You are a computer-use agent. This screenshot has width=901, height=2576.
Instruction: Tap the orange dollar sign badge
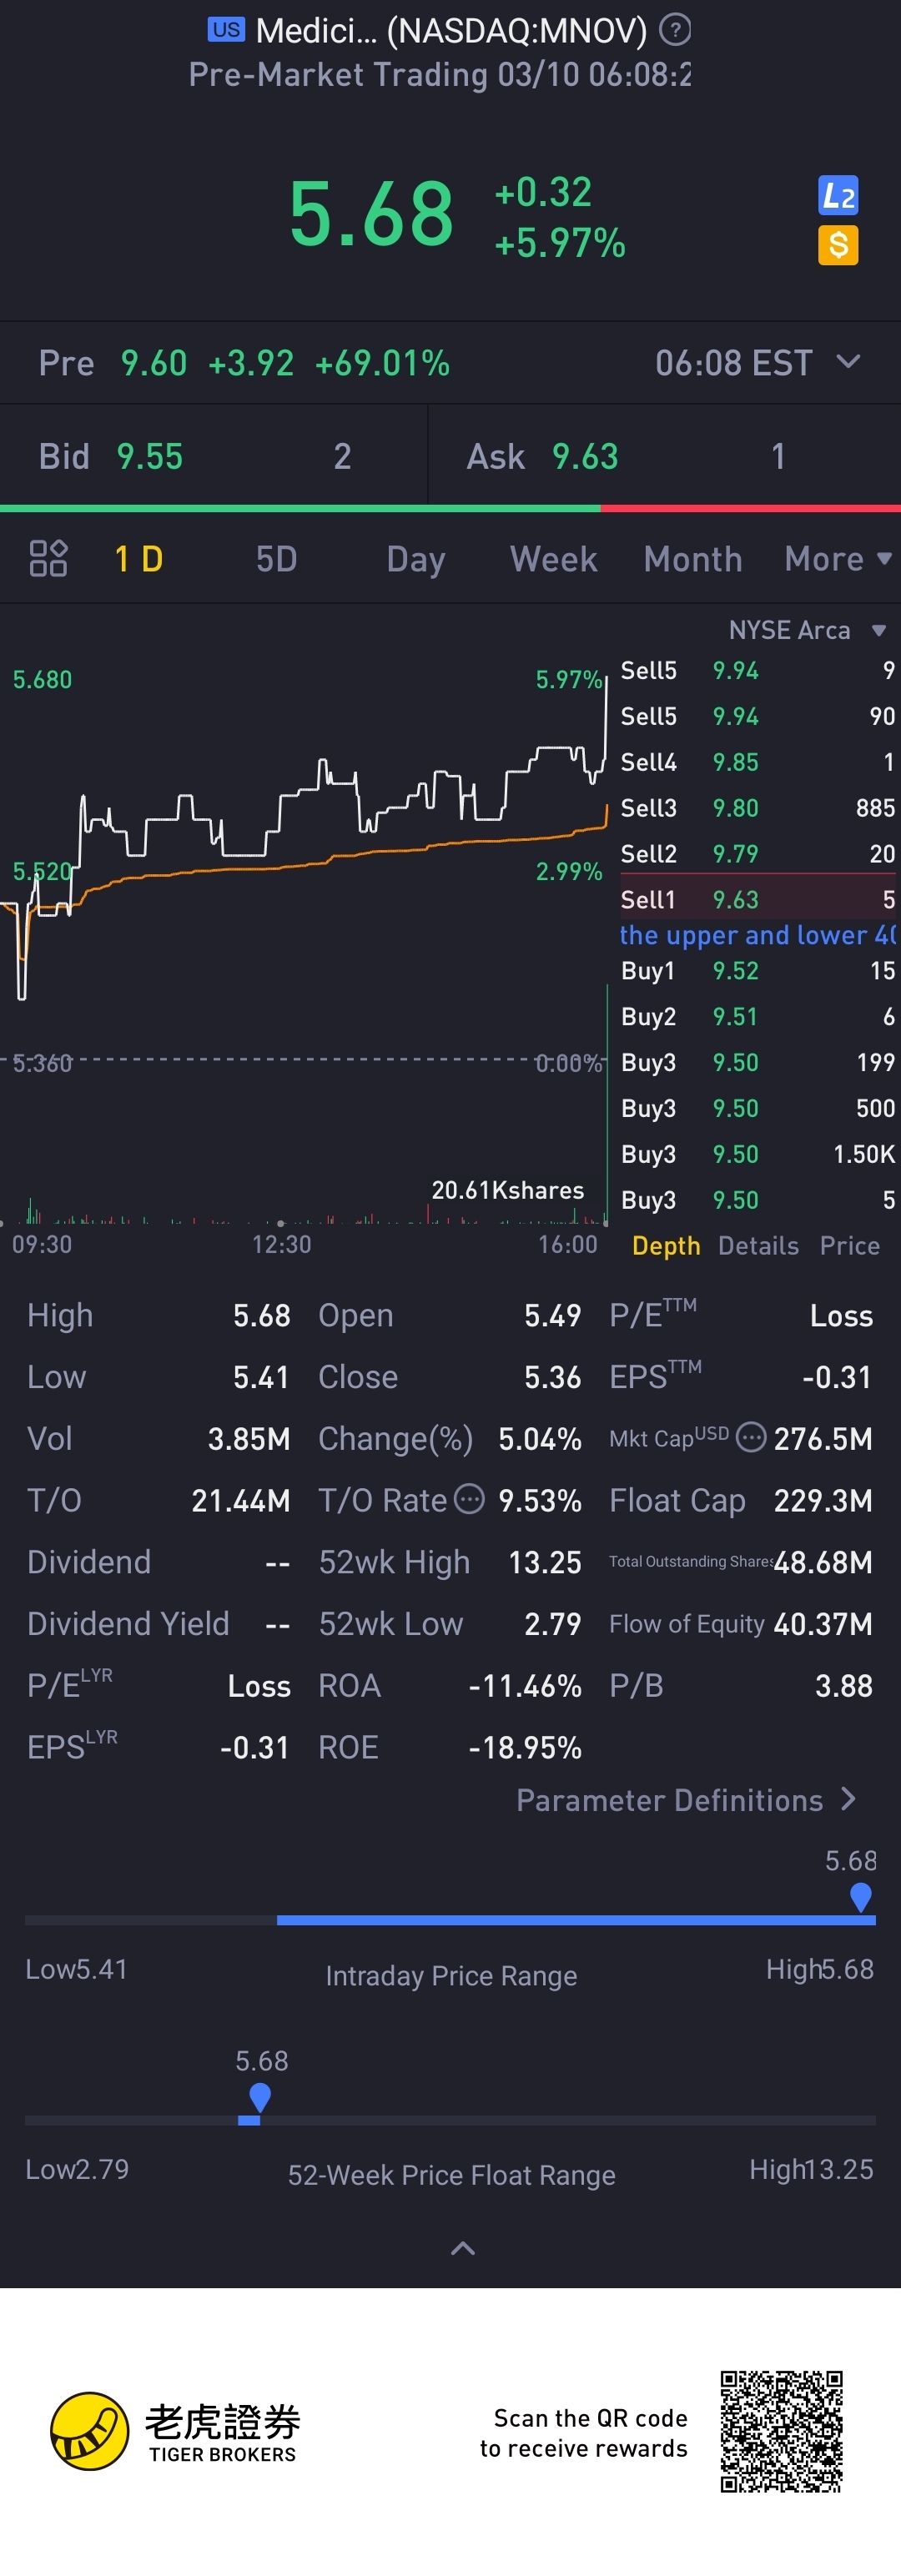838,245
